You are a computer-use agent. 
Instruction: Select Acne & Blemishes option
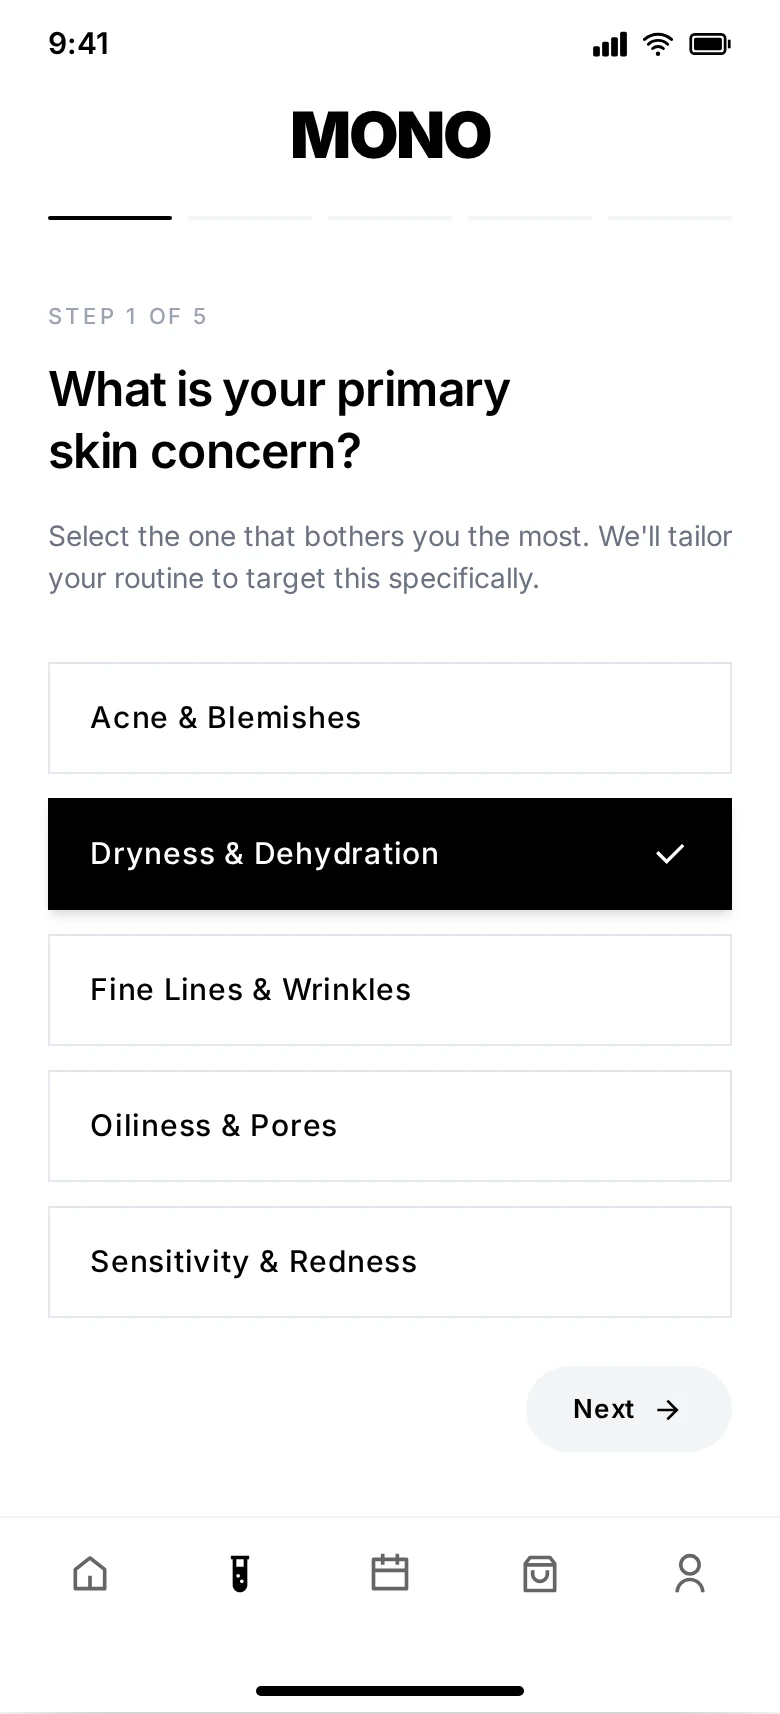tap(390, 718)
